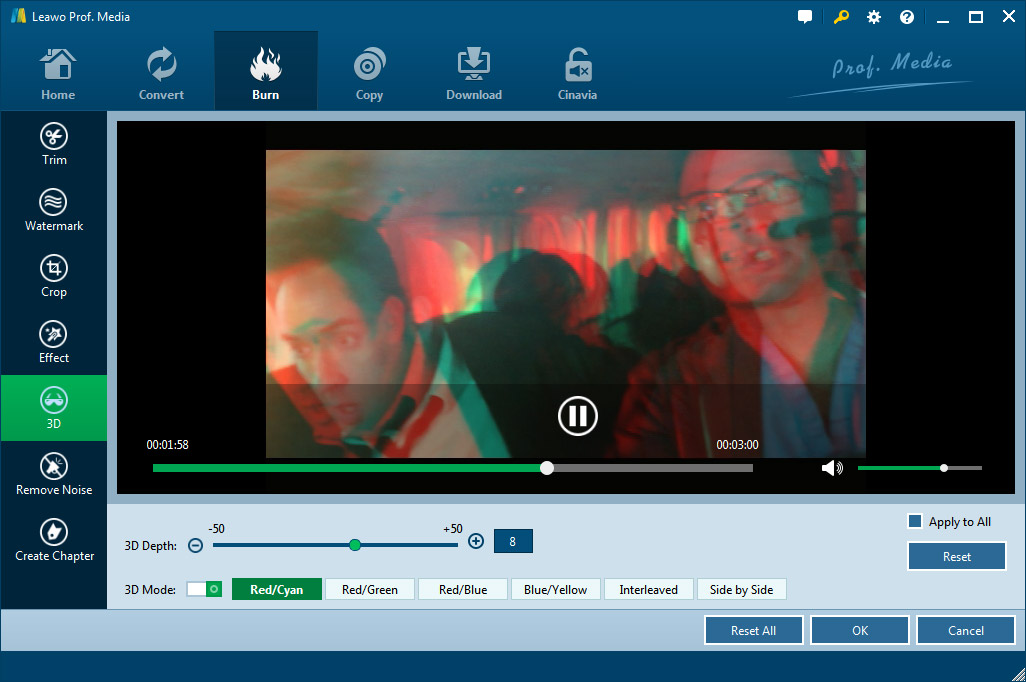Click the key registration icon

point(840,17)
